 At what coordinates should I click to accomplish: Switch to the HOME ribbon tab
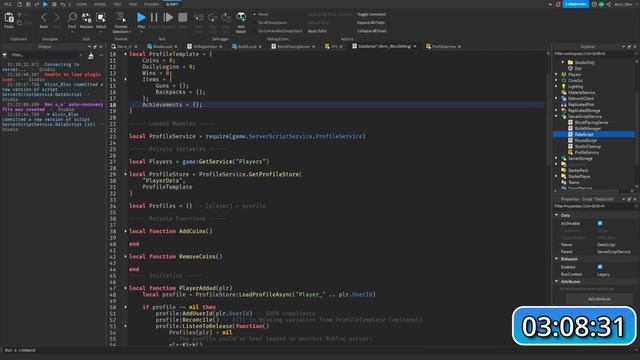coord(82,4)
